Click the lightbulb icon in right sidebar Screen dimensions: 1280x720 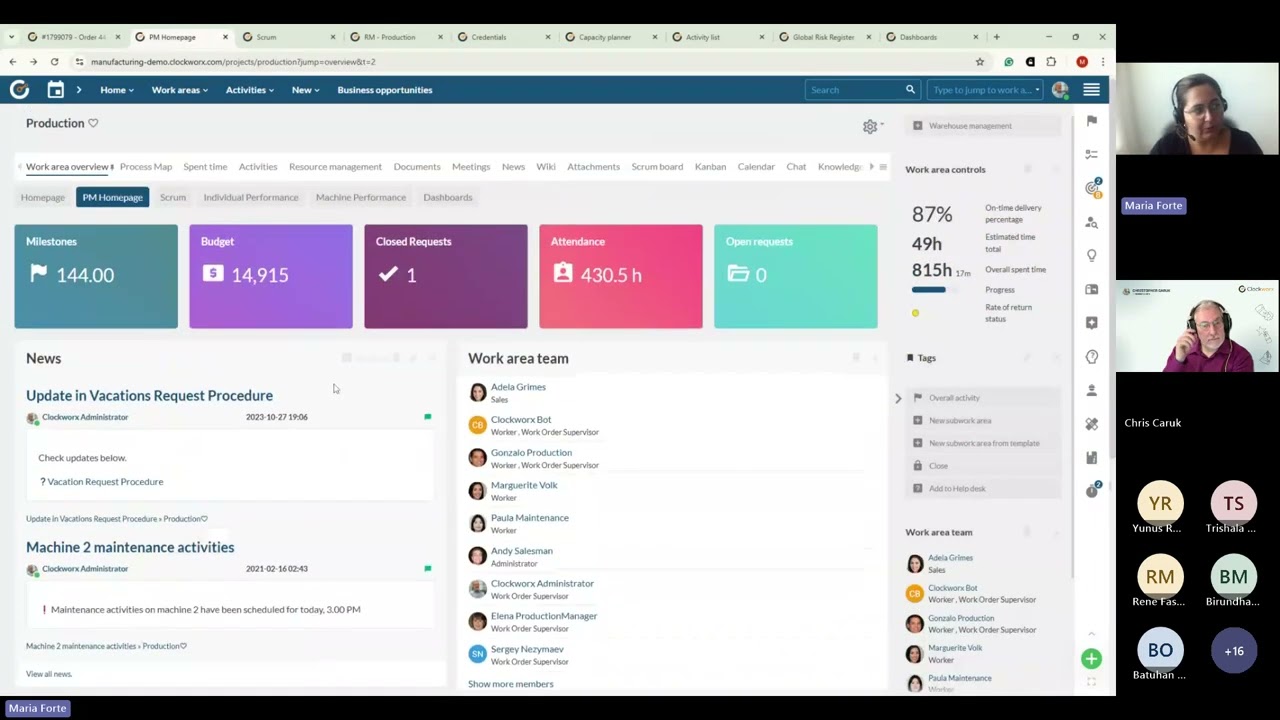coord(1092,256)
